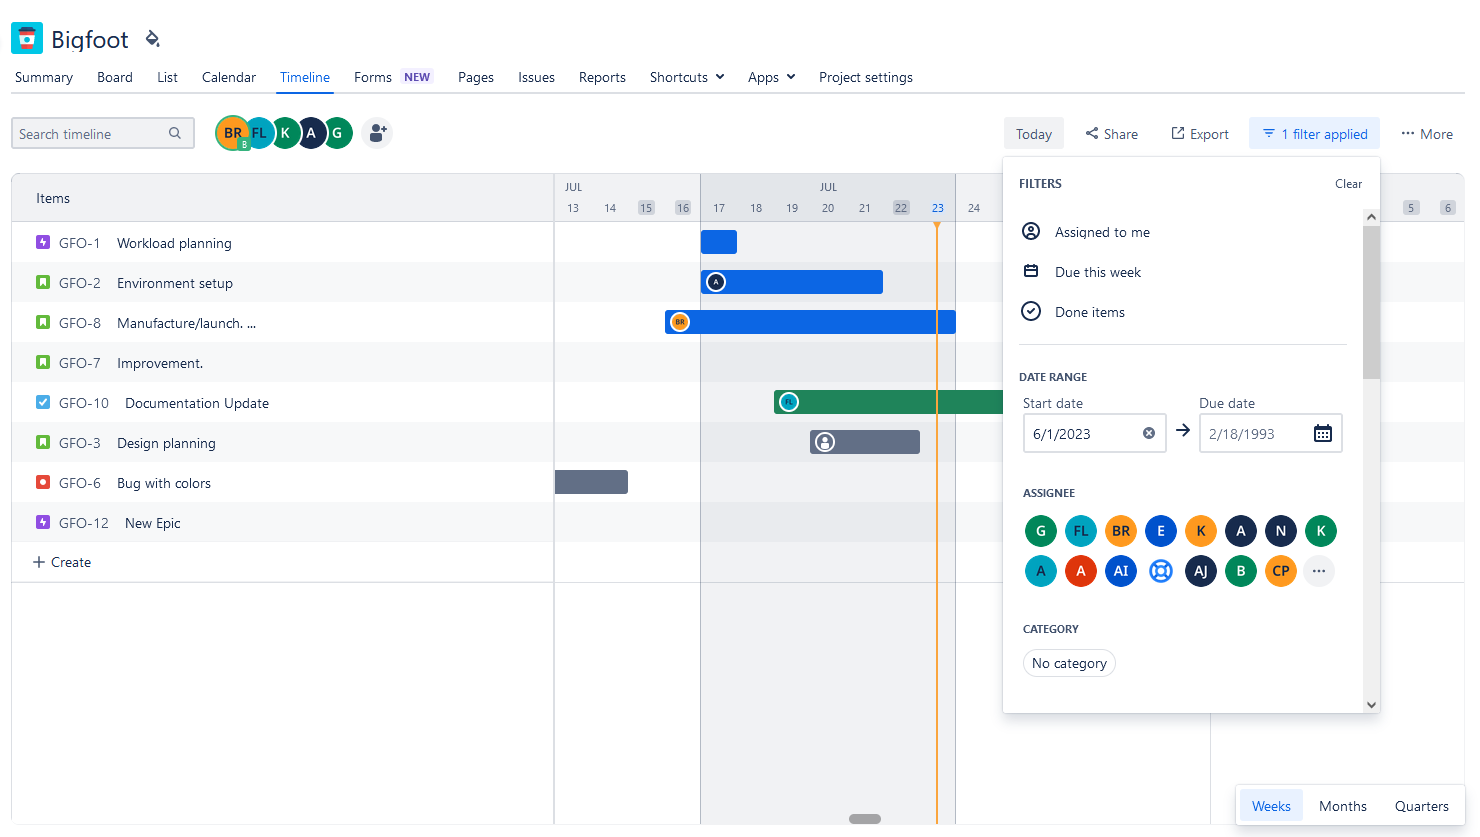The height and width of the screenshot is (837, 1480).
Task: Open the Apps dropdown
Action: point(771,77)
